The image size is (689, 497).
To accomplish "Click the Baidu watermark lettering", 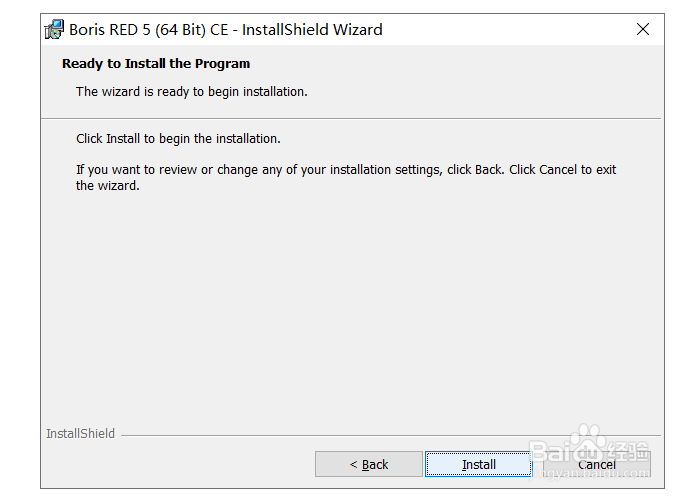I will [567, 451].
